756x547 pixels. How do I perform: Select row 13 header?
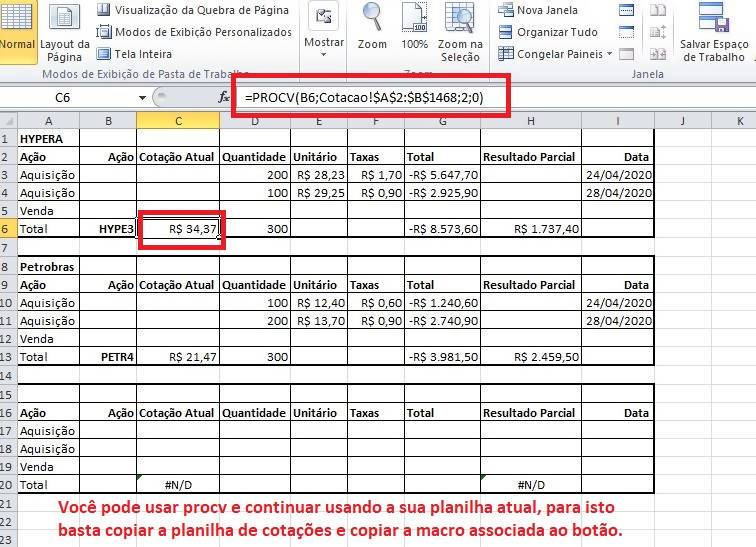pos(8,357)
